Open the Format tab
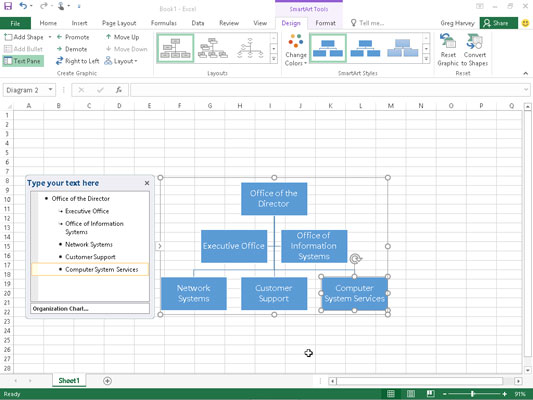Image resolution: width=533 pixels, height=400 pixels. (325, 23)
